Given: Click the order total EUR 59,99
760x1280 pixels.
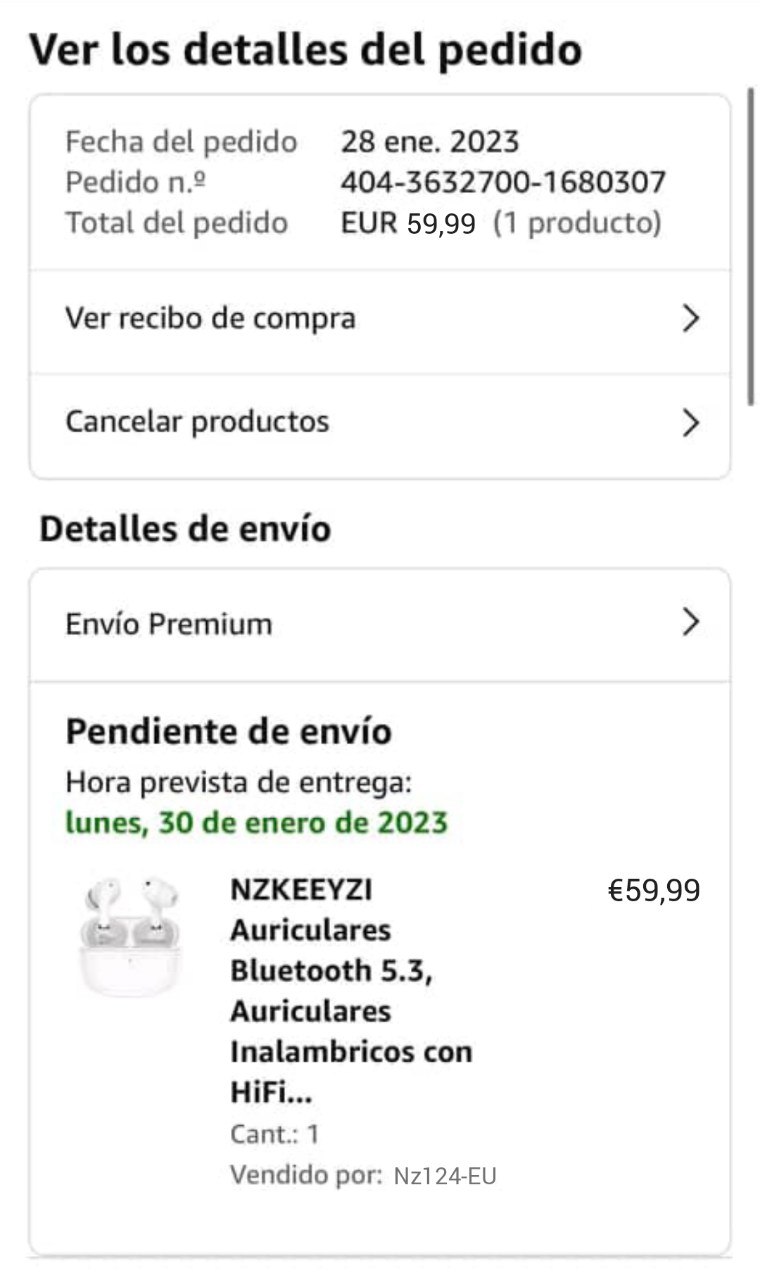Looking at the screenshot, I should [408, 224].
